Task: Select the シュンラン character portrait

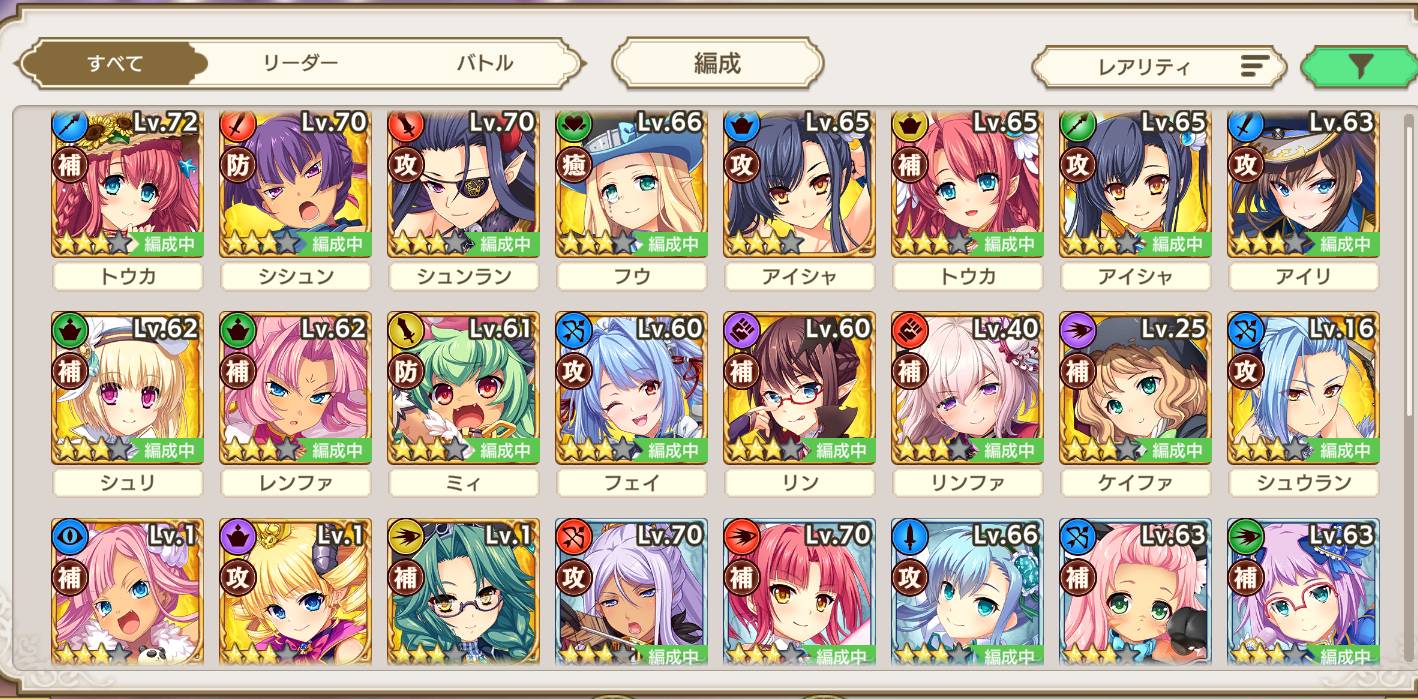Action: click(x=462, y=184)
